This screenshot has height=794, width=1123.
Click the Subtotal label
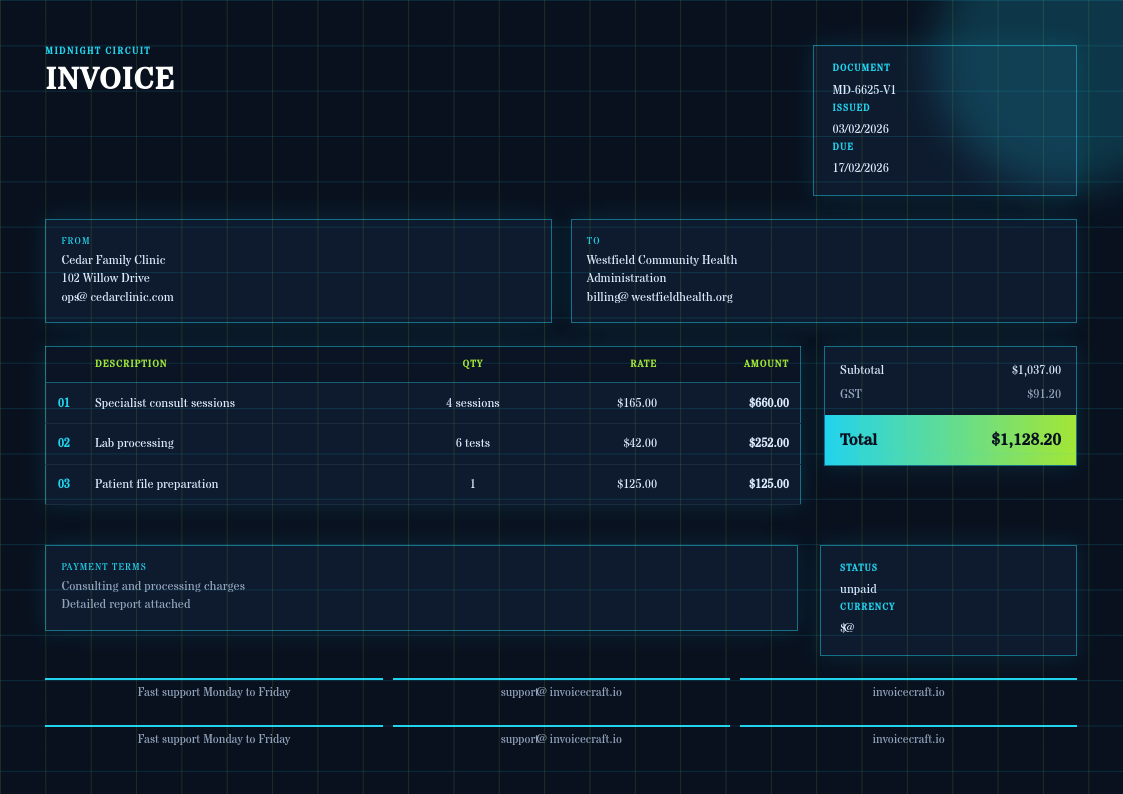pos(862,370)
